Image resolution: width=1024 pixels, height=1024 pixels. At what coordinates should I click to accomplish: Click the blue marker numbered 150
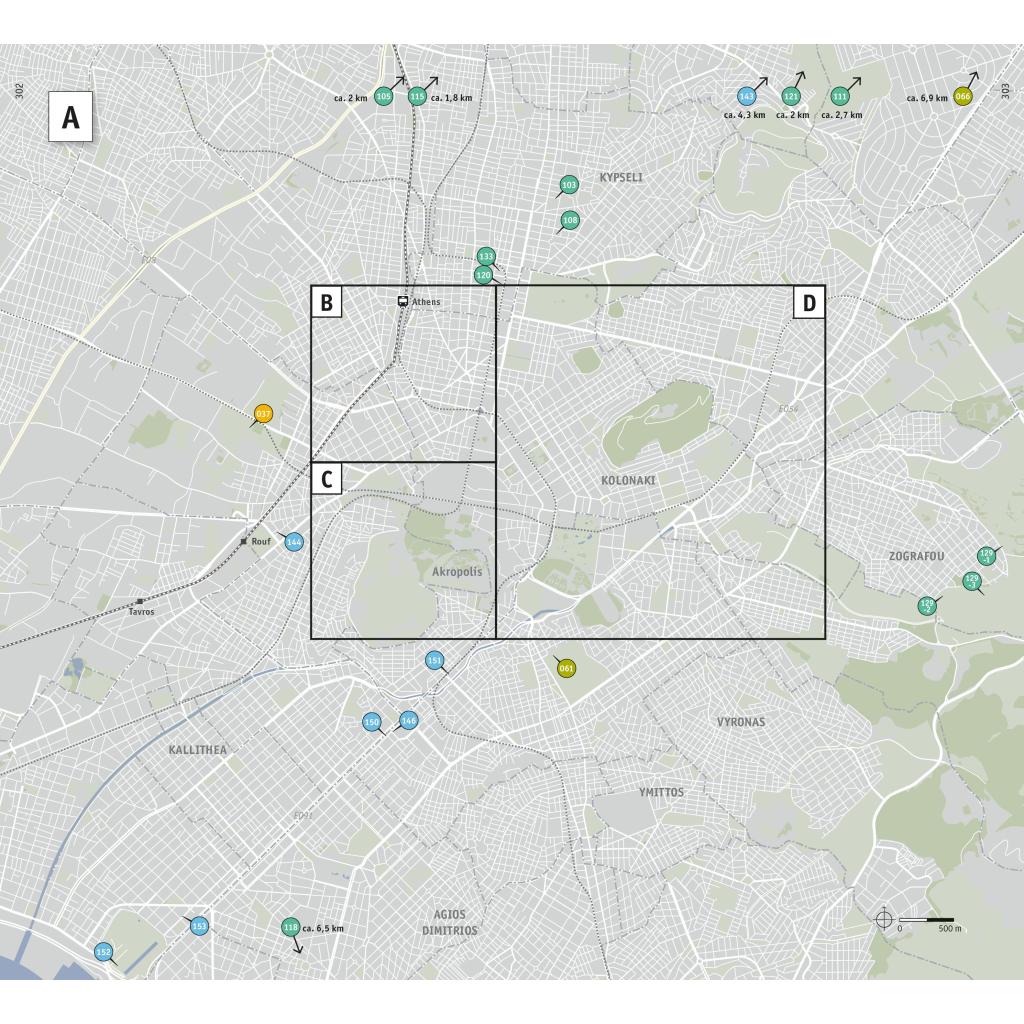(x=372, y=722)
